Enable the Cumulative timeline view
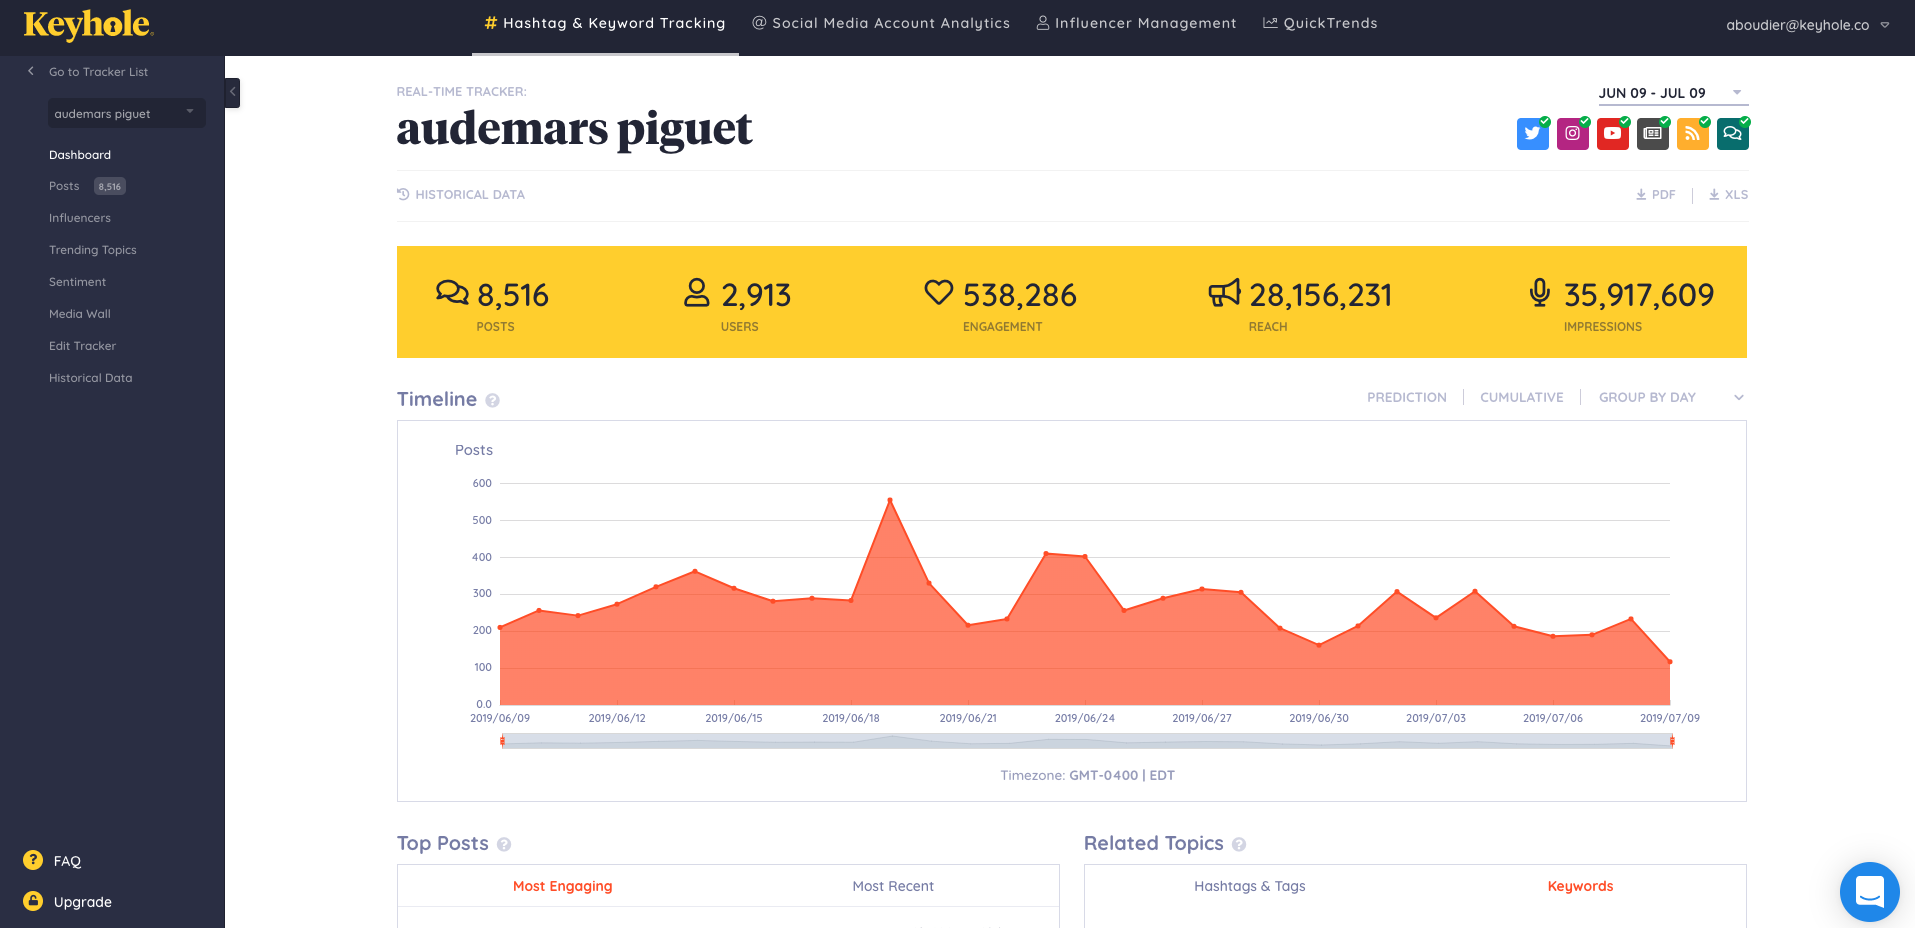Image resolution: width=1915 pixels, height=928 pixels. (1521, 397)
